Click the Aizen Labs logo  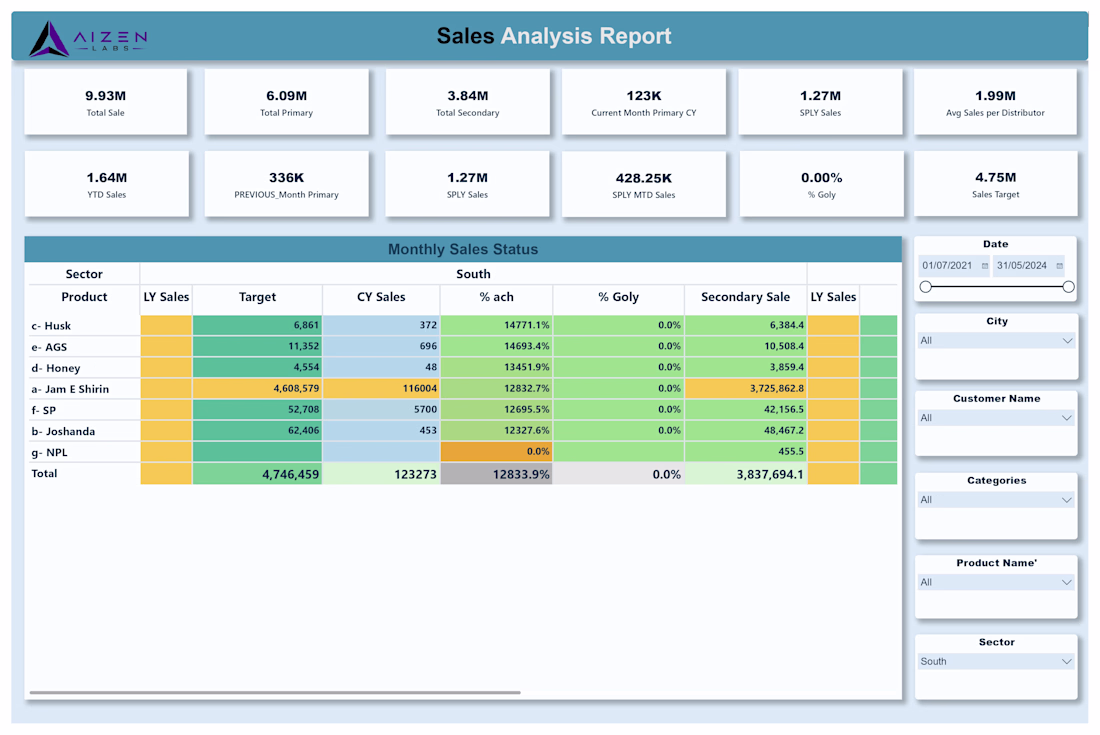point(88,39)
